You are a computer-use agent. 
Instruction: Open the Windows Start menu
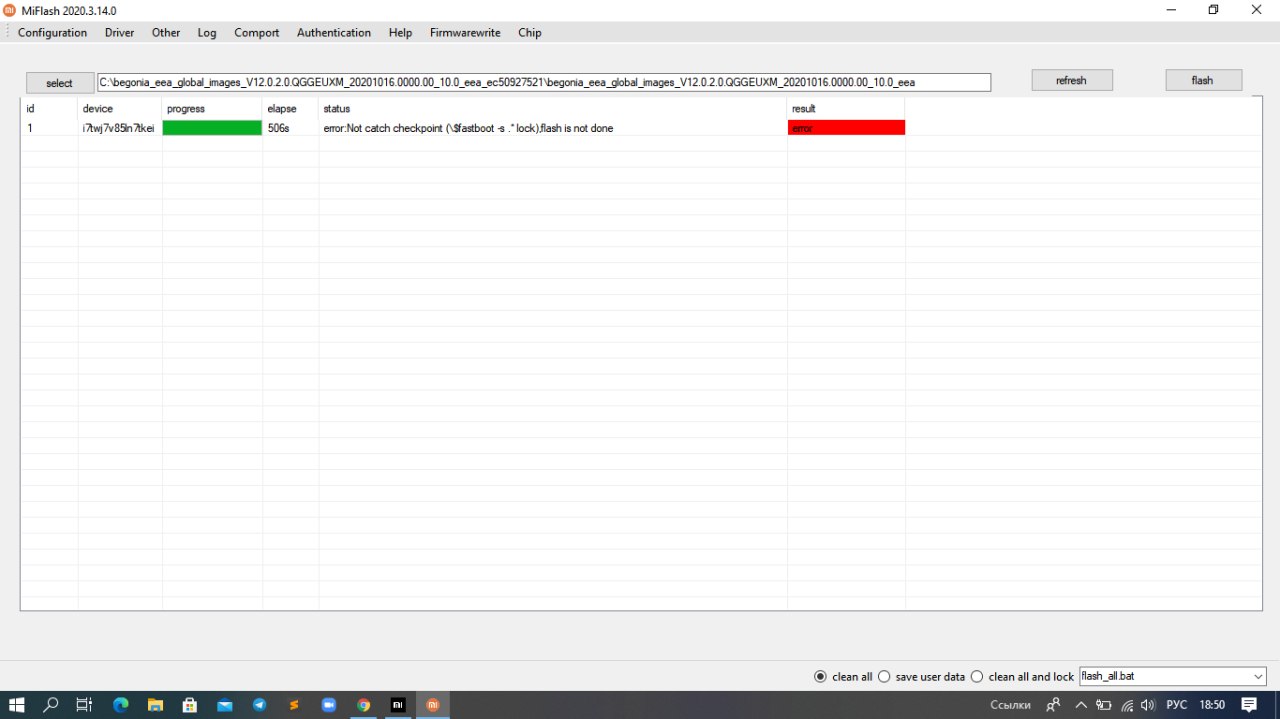tap(17, 704)
